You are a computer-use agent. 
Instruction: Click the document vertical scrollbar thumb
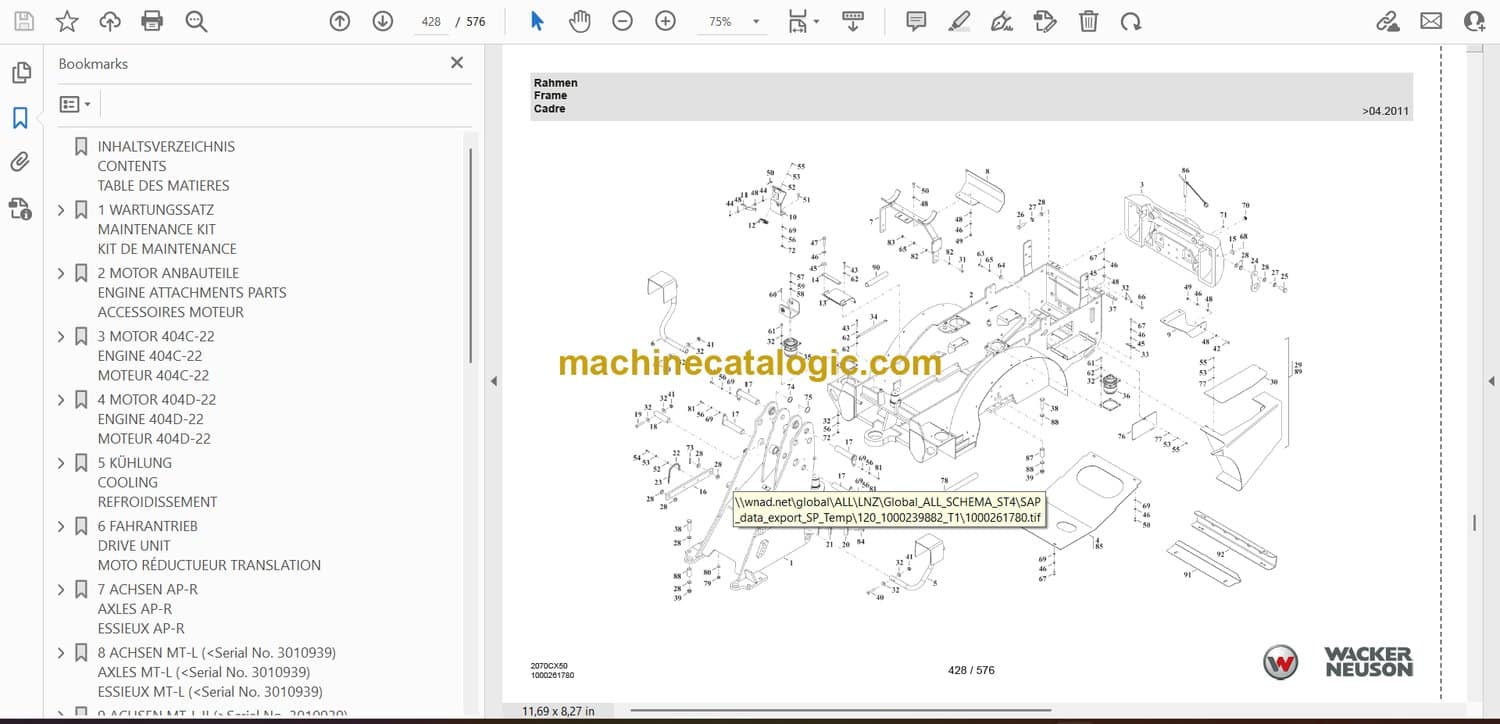pyautogui.click(x=1474, y=523)
